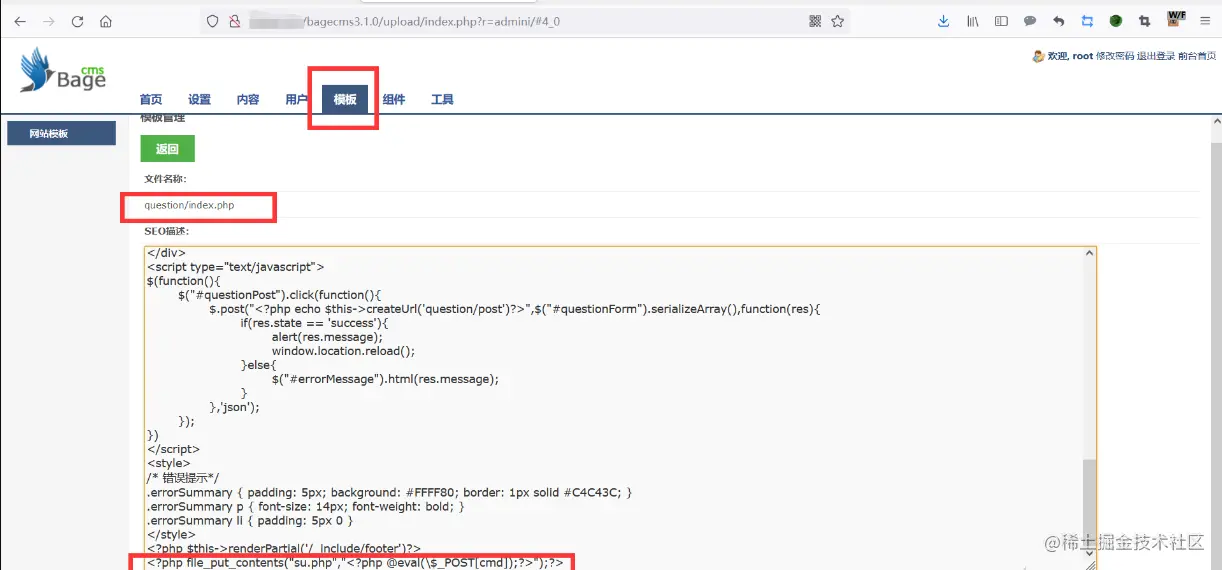Click the address bar URL field
The width and height of the screenshot is (1222, 570).
(x=525, y=21)
